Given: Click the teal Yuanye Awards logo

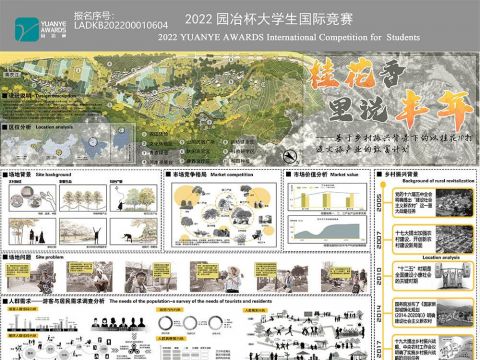Looking at the screenshot, I should pos(27,29).
